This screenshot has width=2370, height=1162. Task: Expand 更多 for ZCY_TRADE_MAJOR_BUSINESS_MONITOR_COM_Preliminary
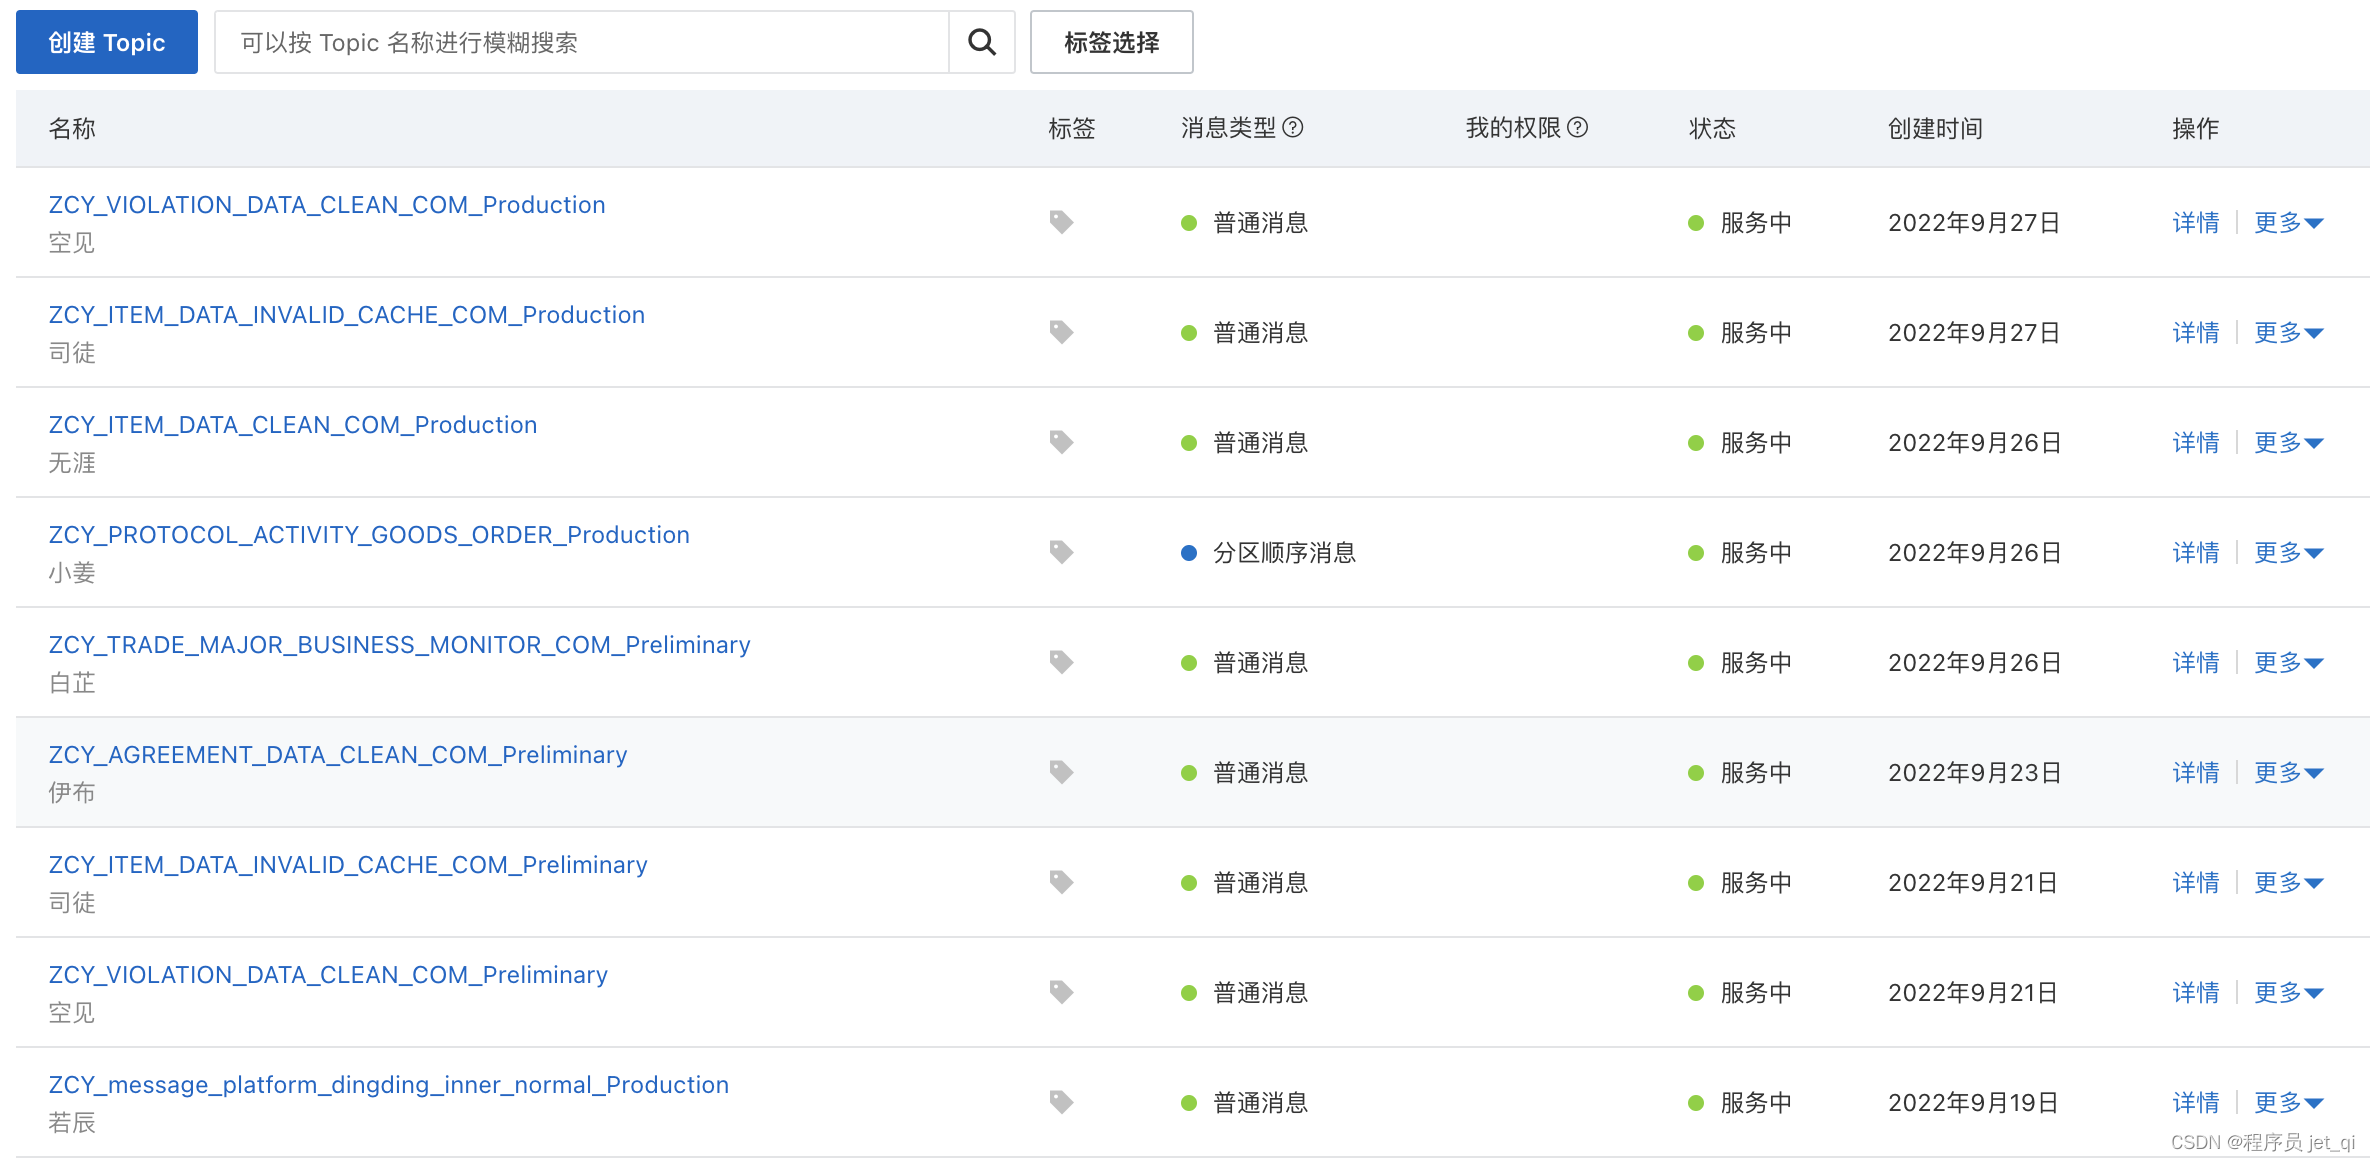(x=2289, y=663)
